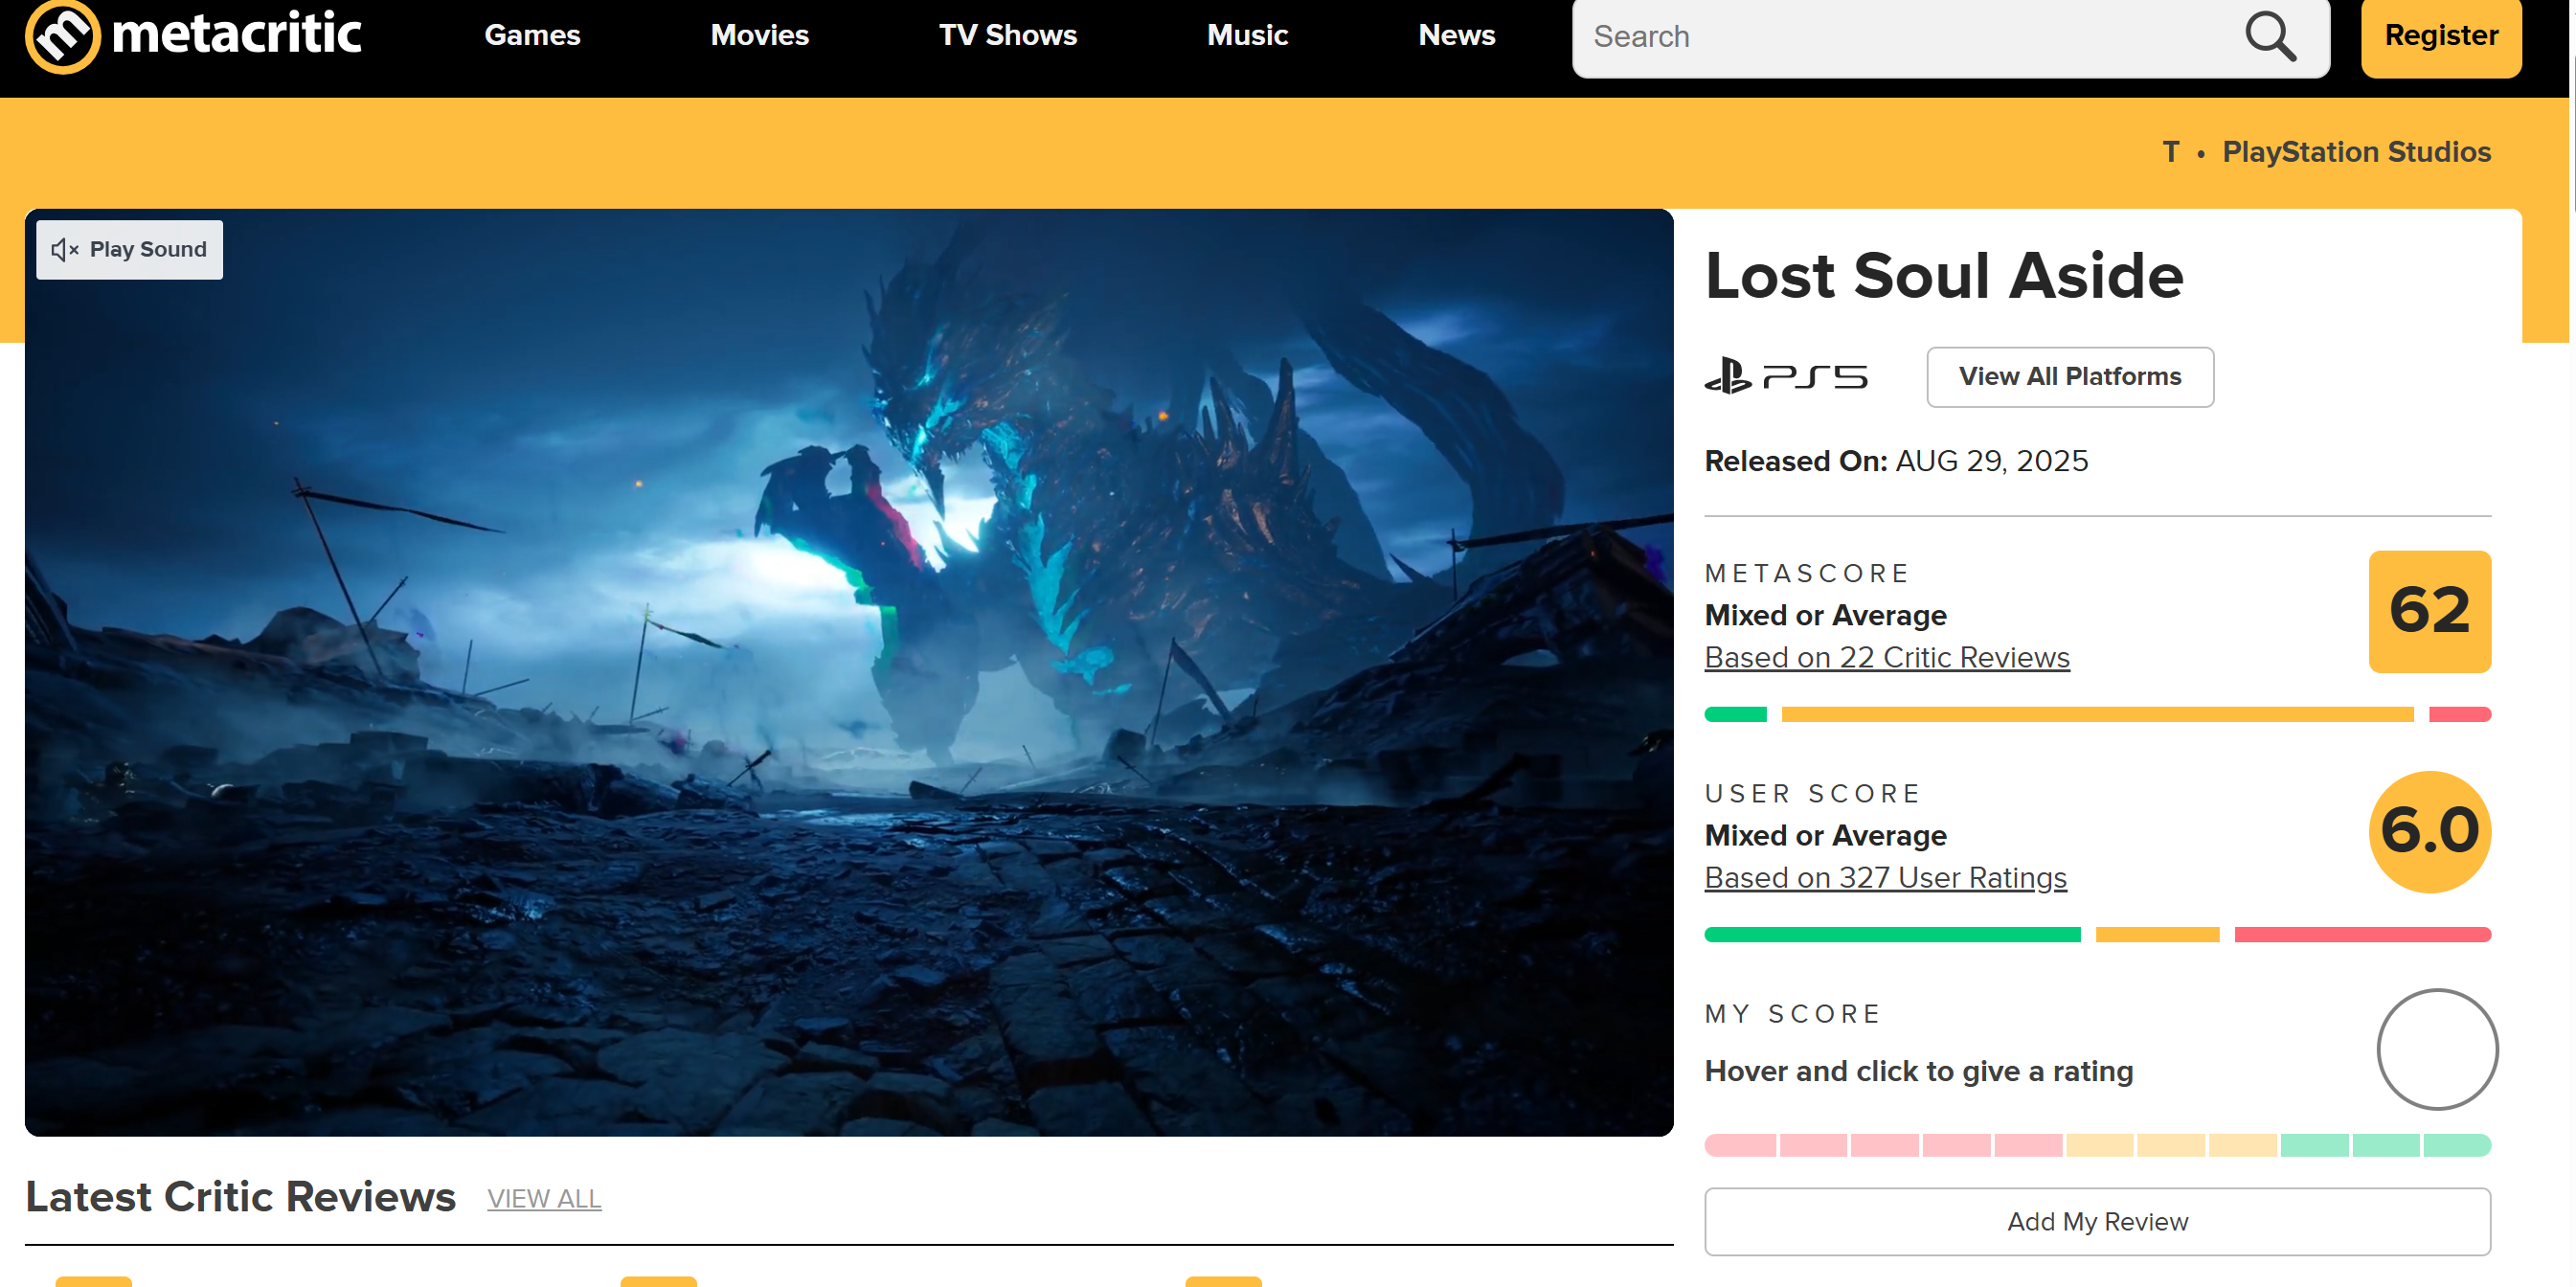Click the empty My Score circle
The image size is (2576, 1287).
(x=2436, y=1049)
